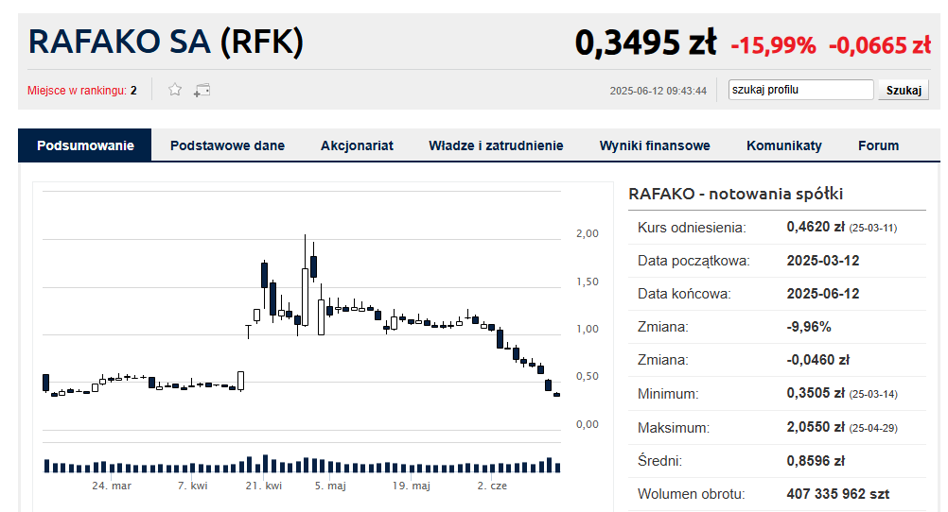This screenshot has height=512, width=948.
Task: Go to the Władze i zatrudnienie tab
Action: (496, 145)
